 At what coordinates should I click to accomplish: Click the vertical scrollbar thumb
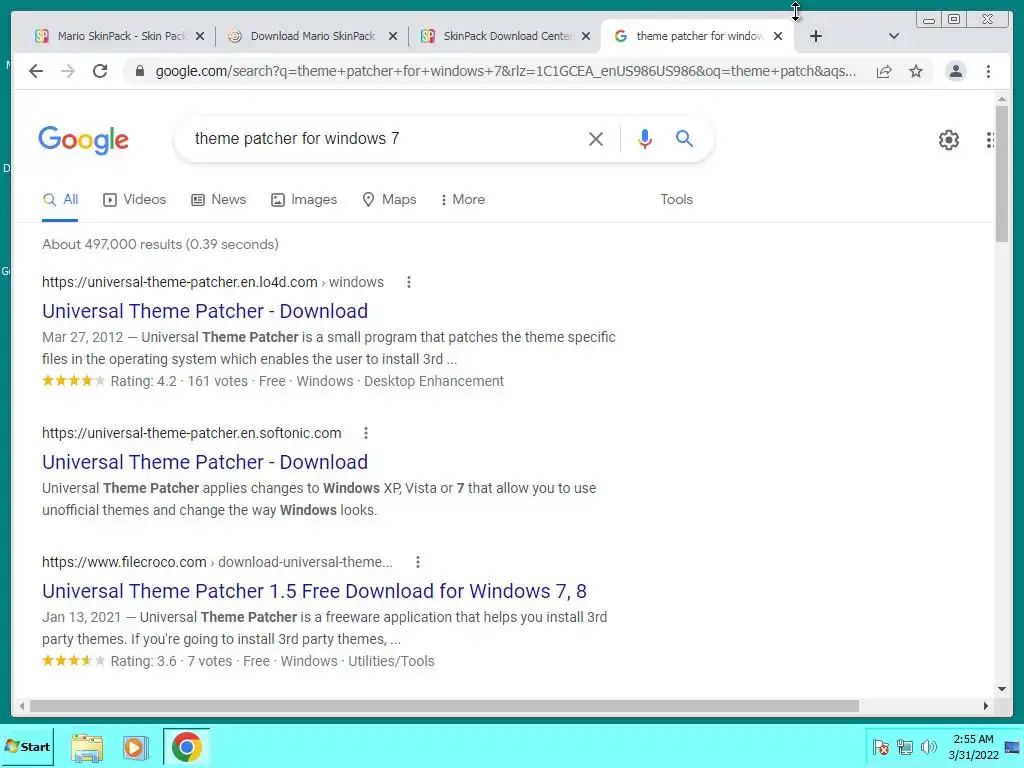(x=1002, y=174)
